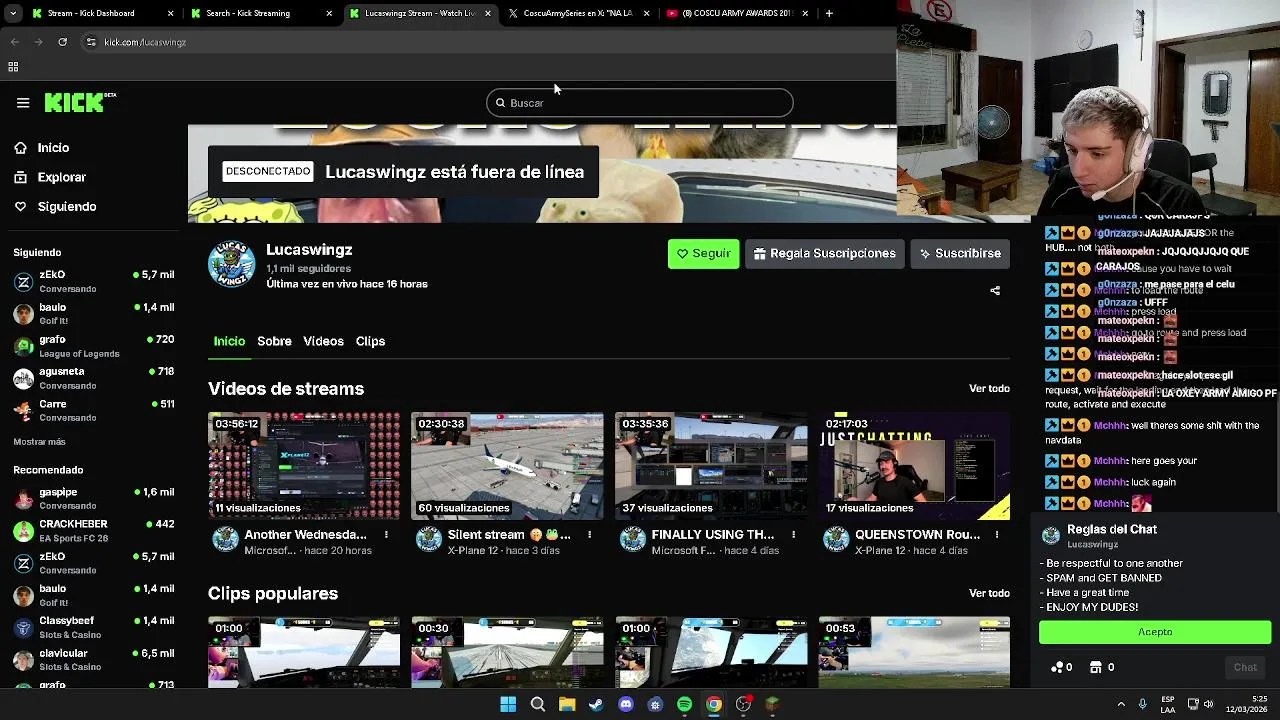Open the hamburger sidebar menu icon
1280x720 pixels.
pyautogui.click(x=23, y=103)
